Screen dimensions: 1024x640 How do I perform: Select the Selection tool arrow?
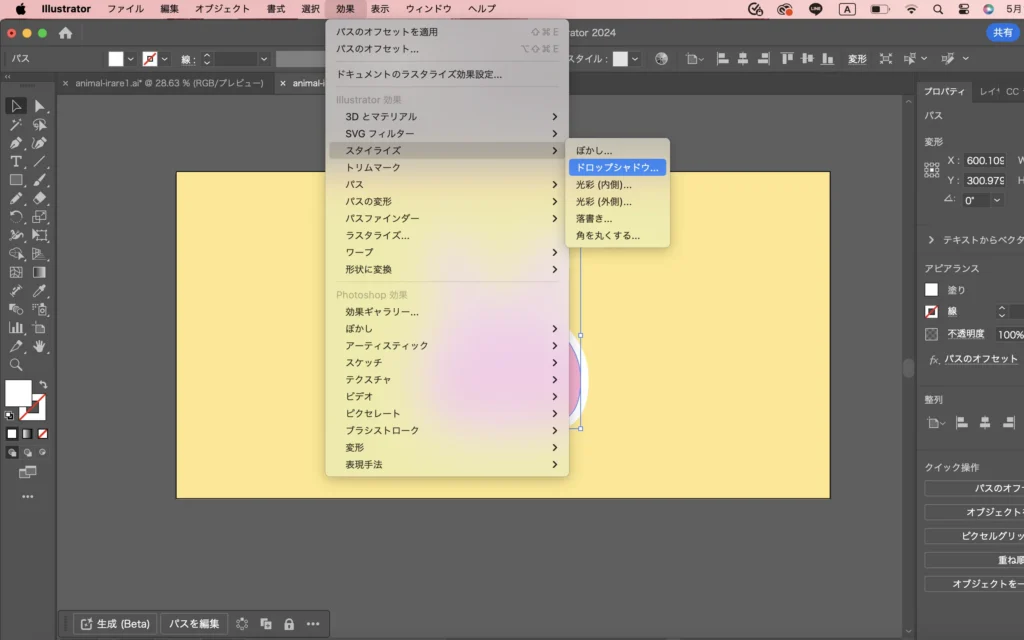[x=16, y=106]
